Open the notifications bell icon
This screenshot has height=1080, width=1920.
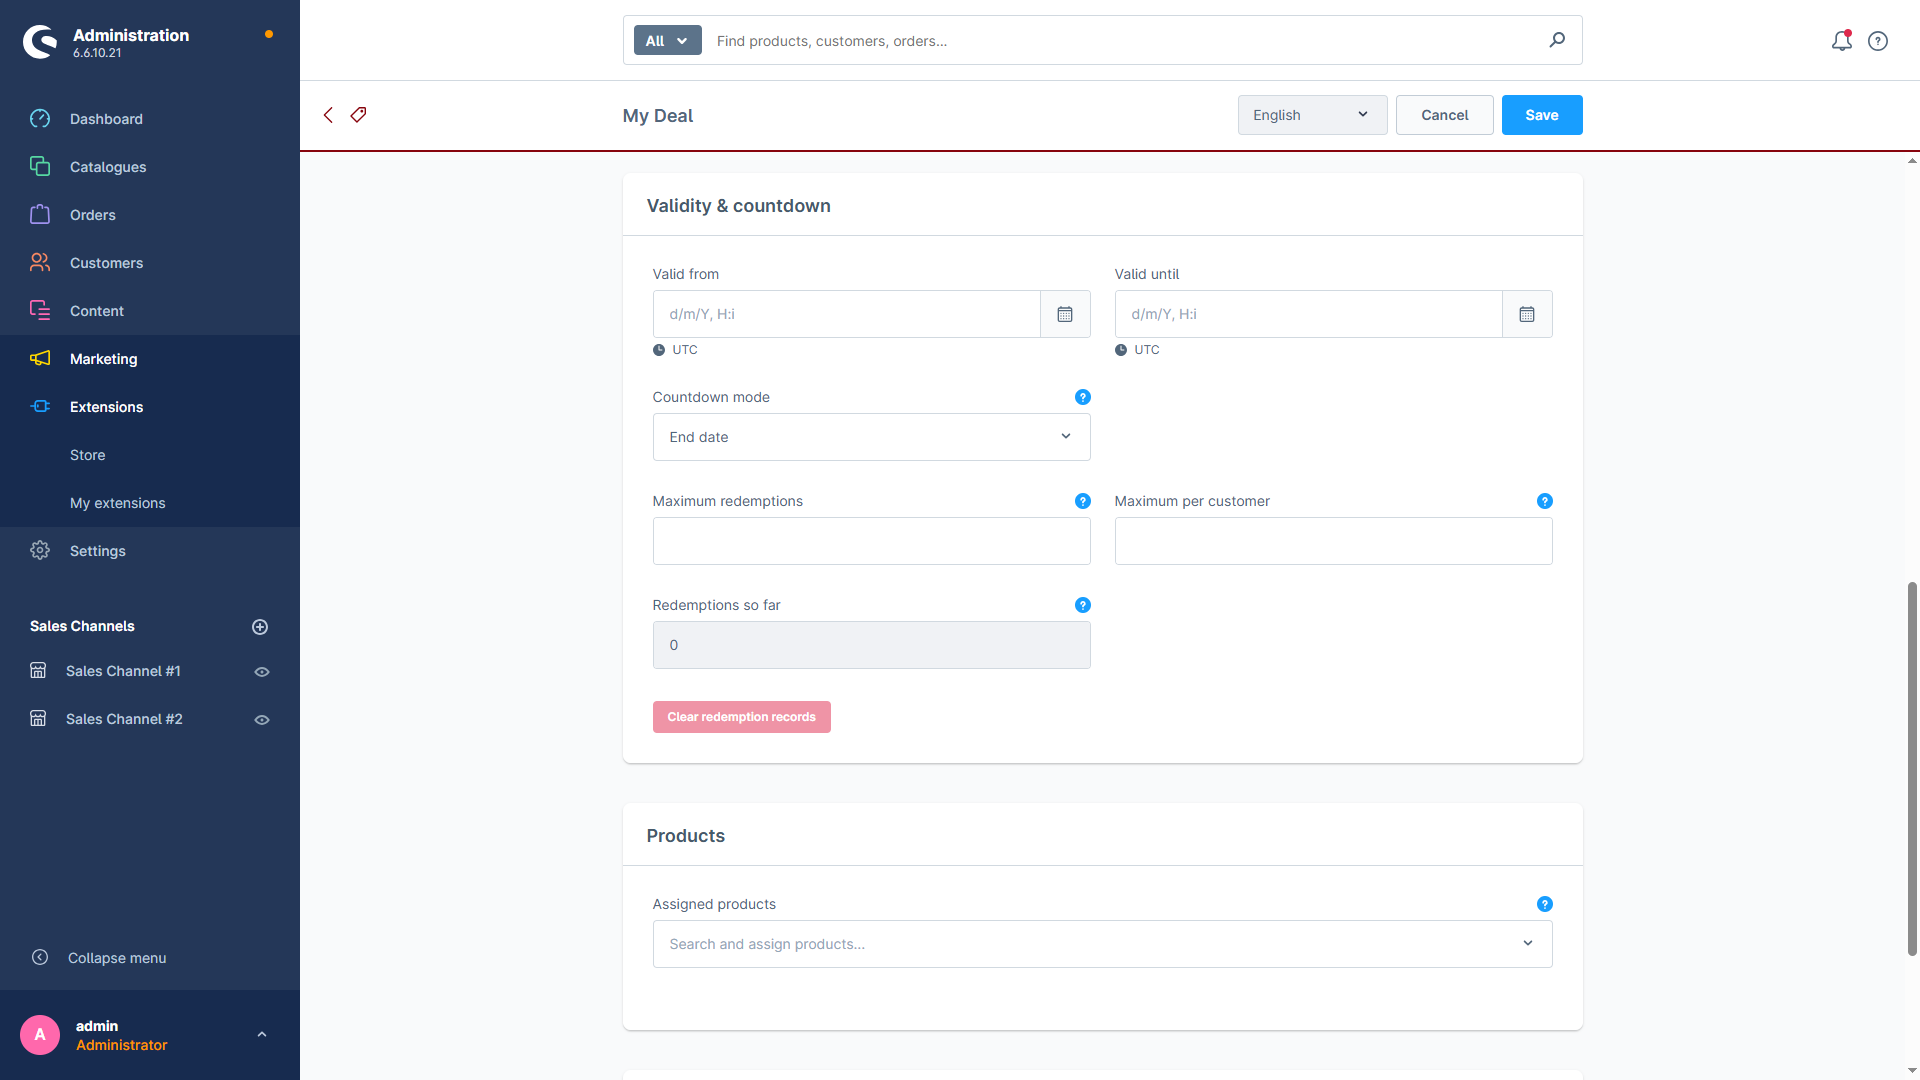coord(1841,41)
